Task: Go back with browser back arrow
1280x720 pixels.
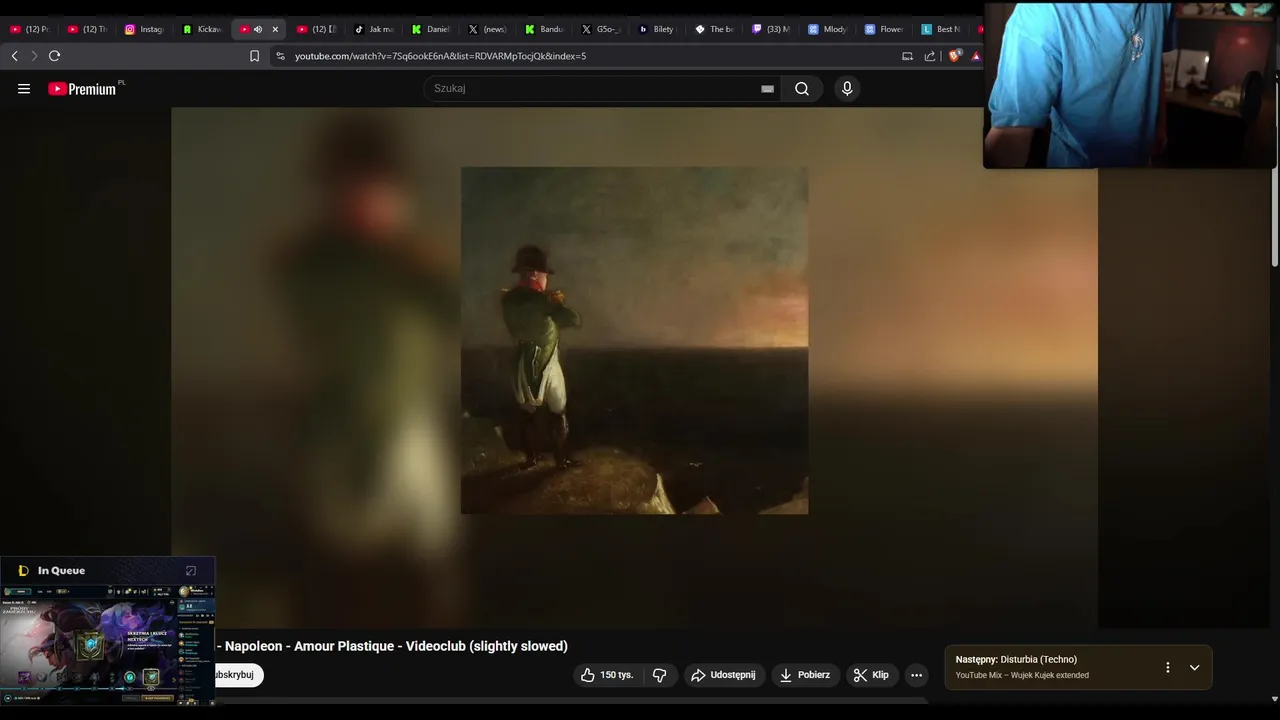Action: click(14, 56)
